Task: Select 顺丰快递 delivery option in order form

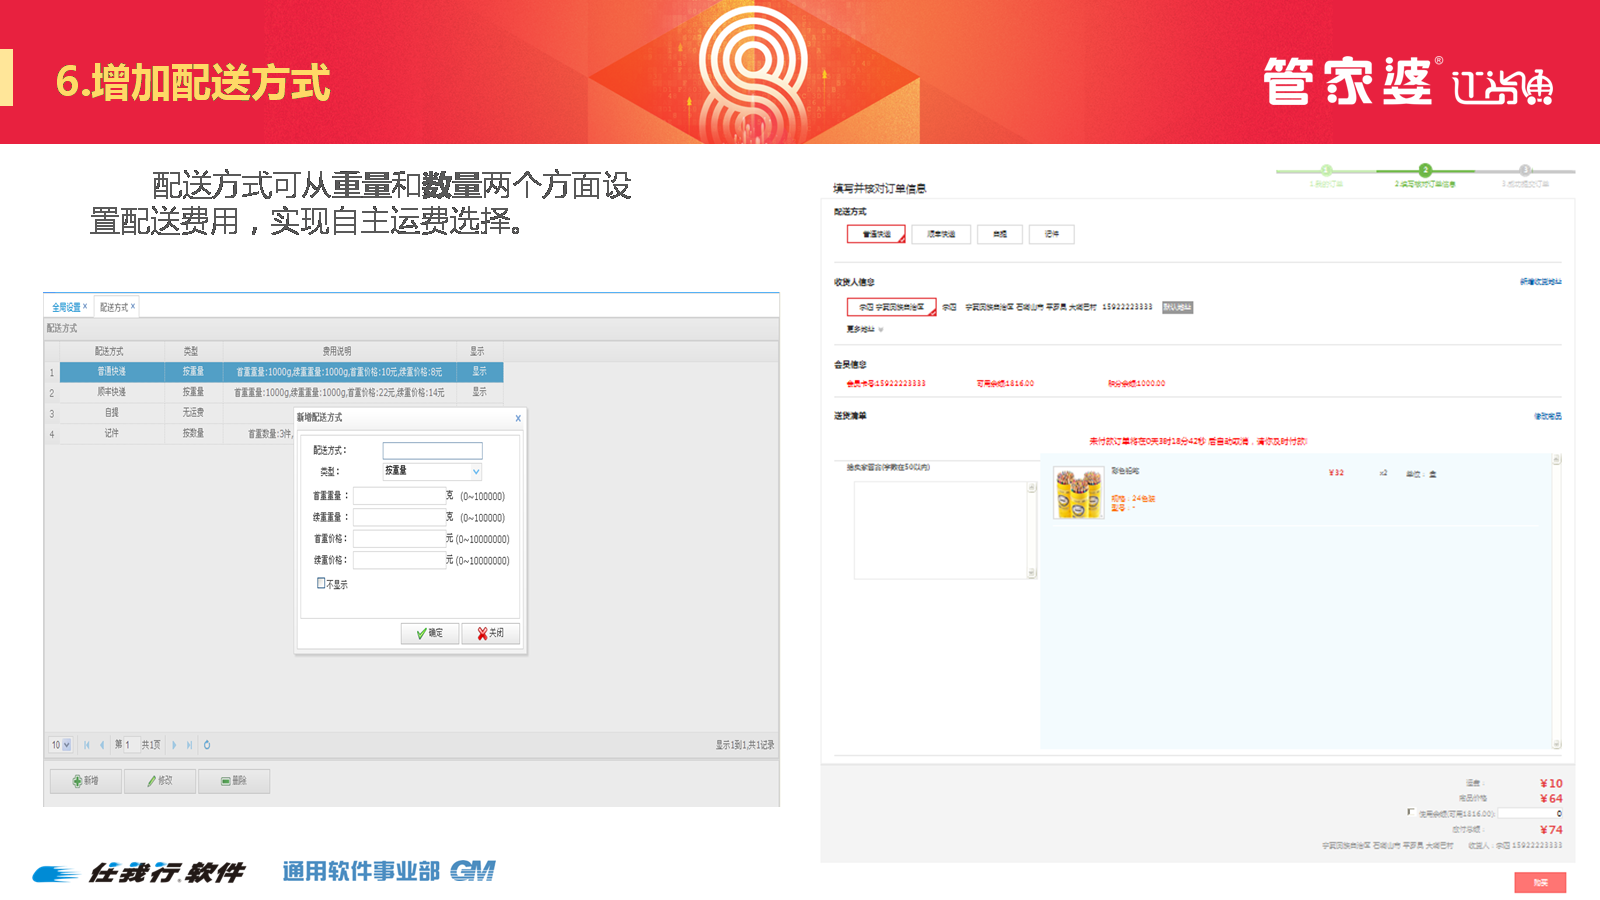Action: coord(941,234)
